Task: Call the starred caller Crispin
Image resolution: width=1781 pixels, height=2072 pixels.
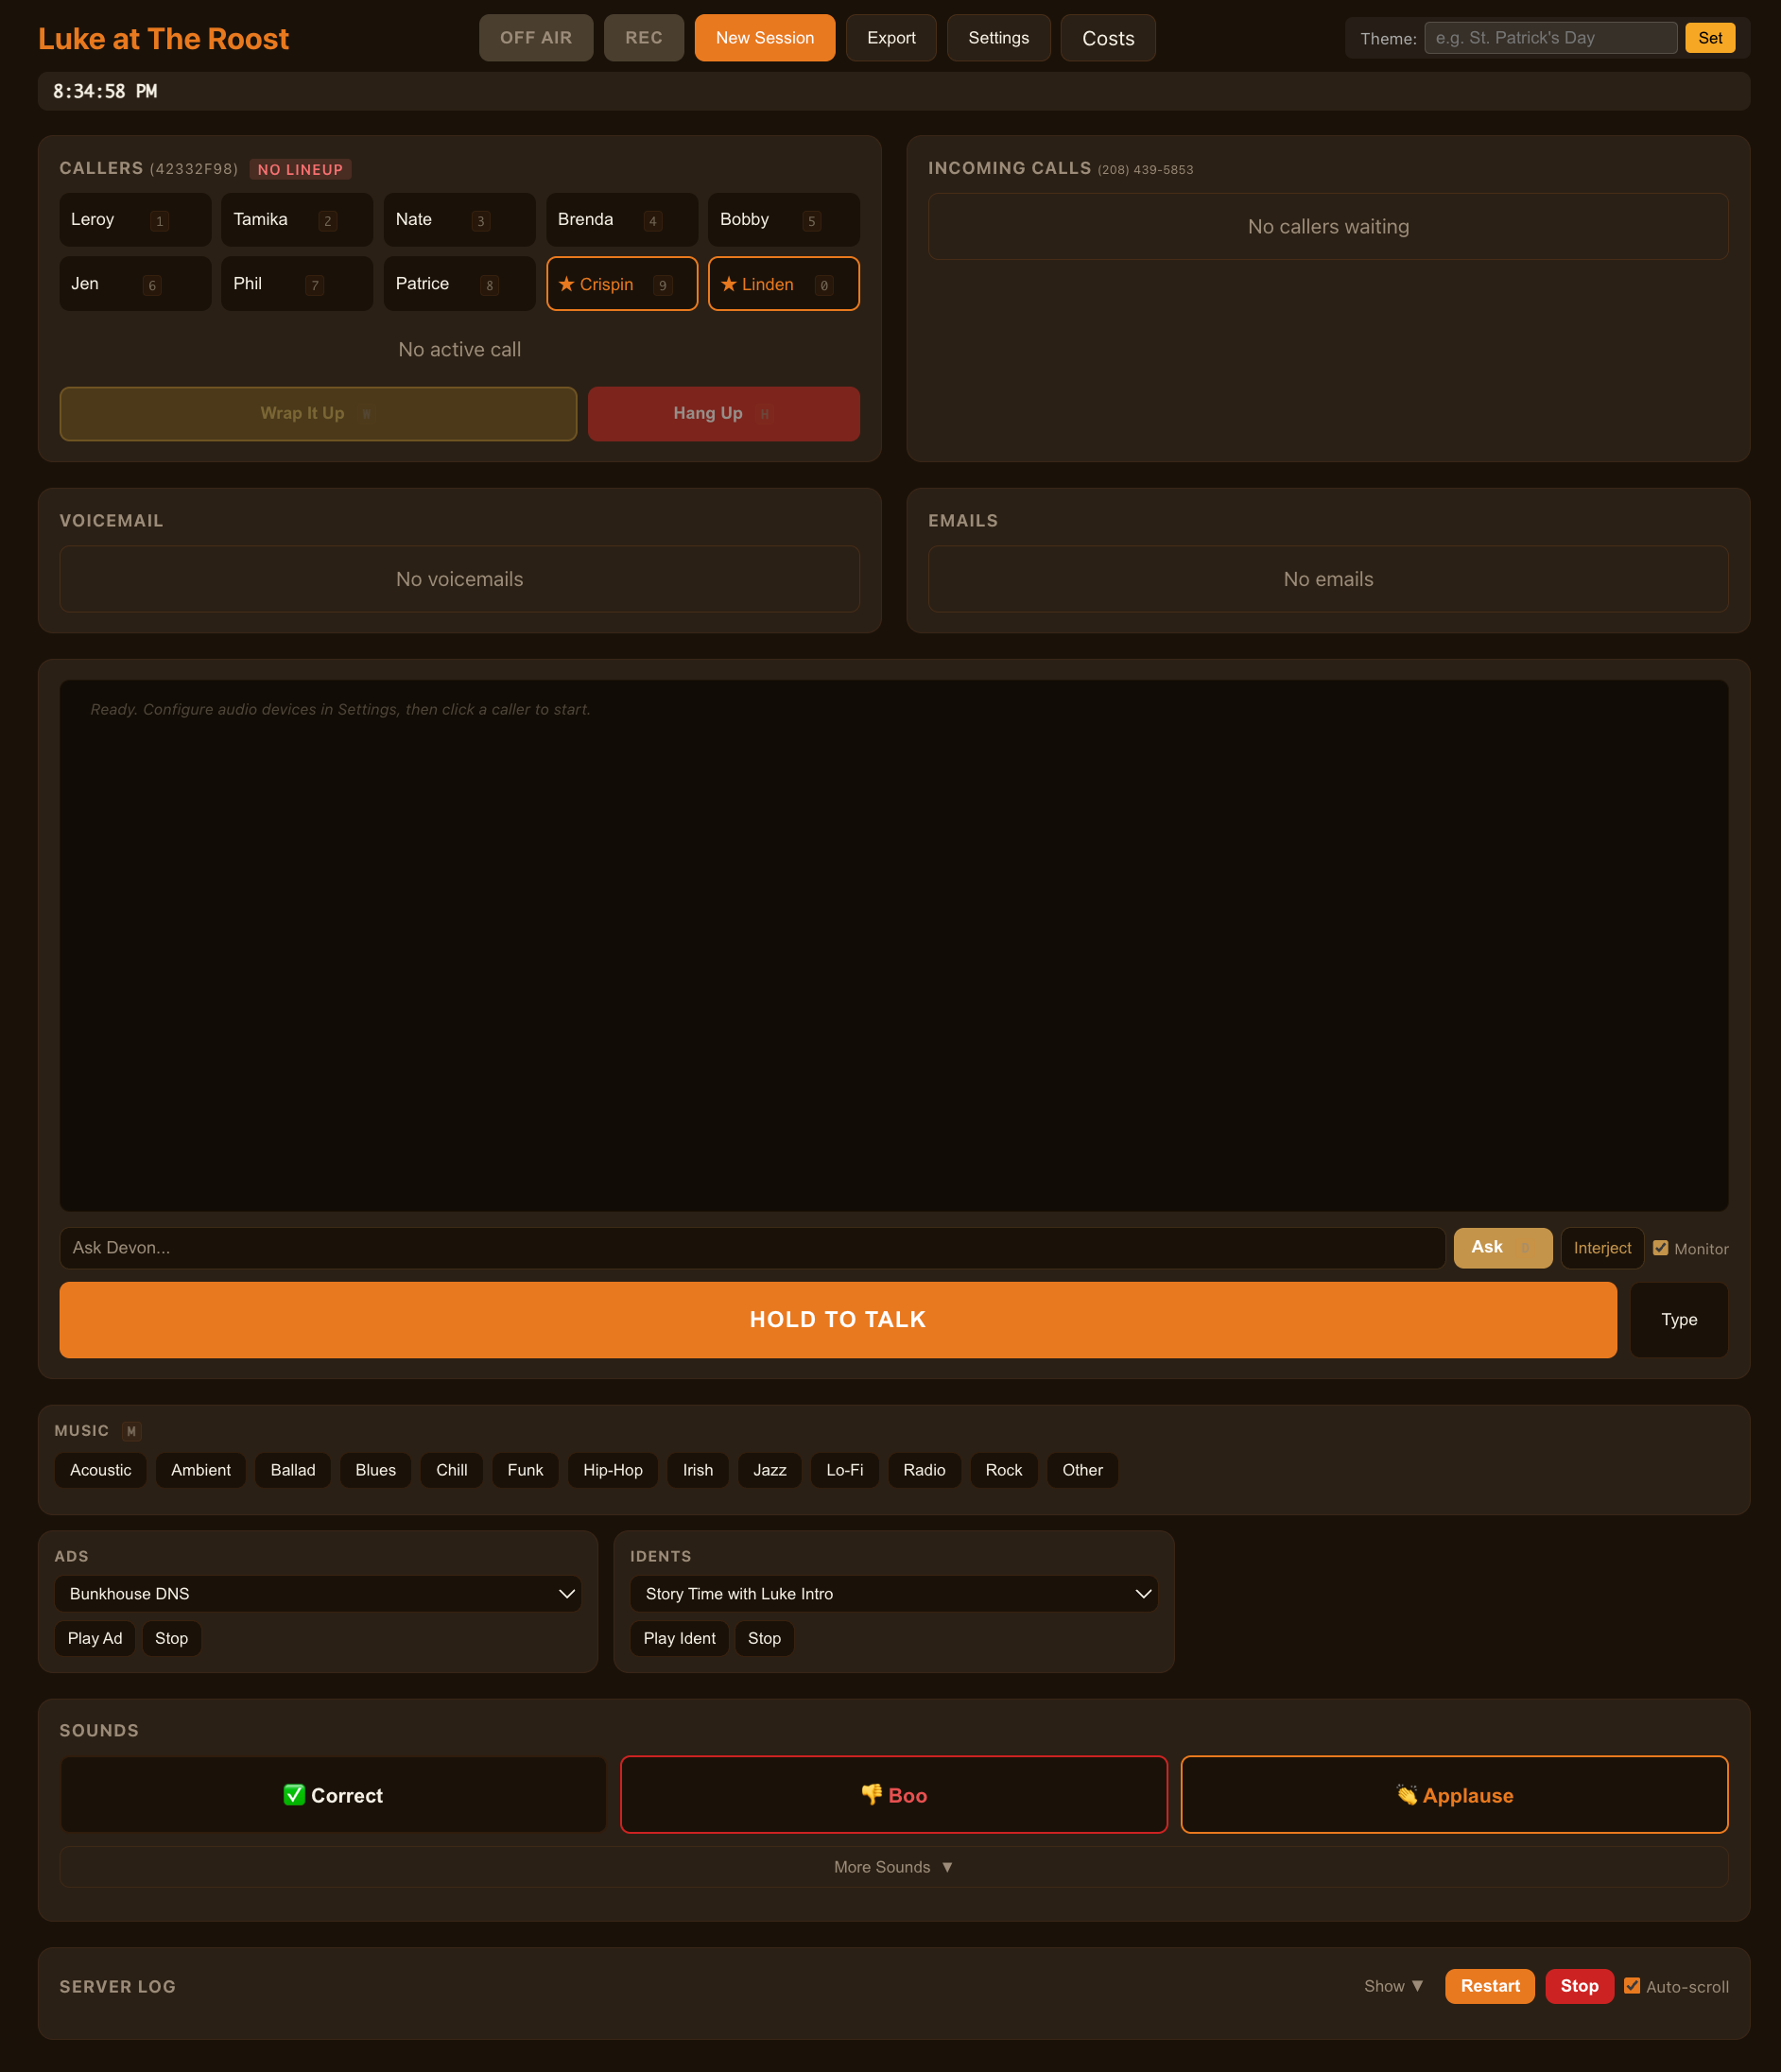Action: click(621, 284)
